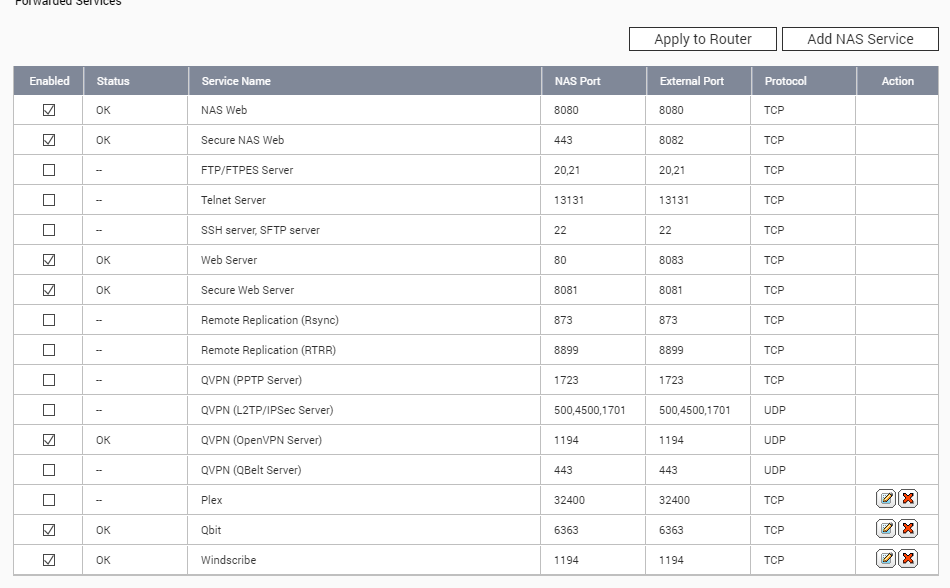Delete the Plex service entry
Viewport: 950px width, 588px height.
pos(908,499)
